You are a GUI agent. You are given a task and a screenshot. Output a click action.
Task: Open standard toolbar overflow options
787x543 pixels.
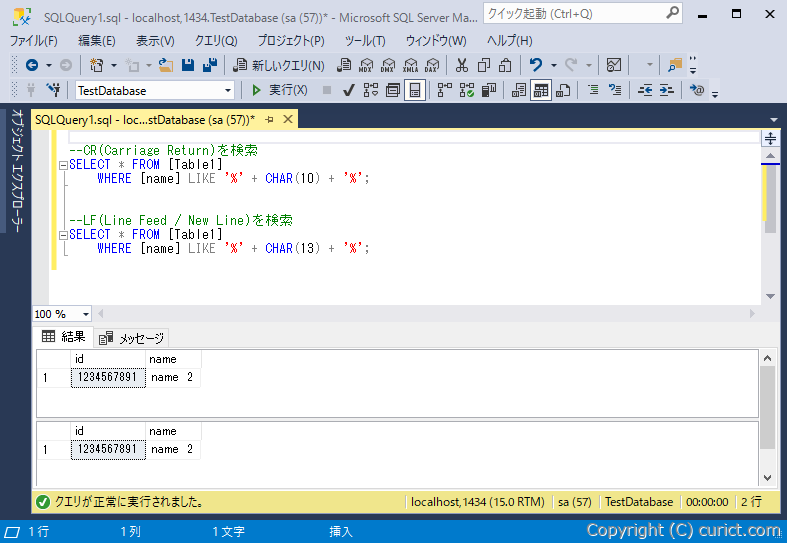coord(693,65)
